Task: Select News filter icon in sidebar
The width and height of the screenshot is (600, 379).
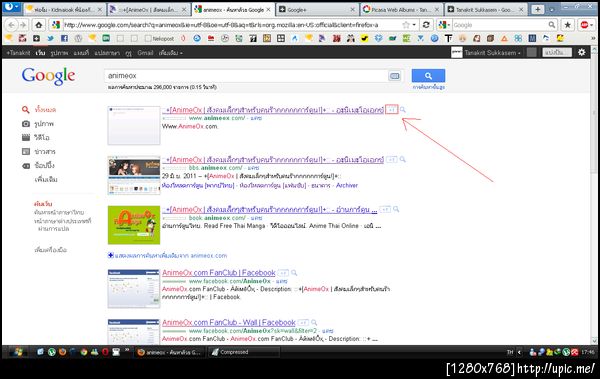Action: pyautogui.click(x=26, y=152)
